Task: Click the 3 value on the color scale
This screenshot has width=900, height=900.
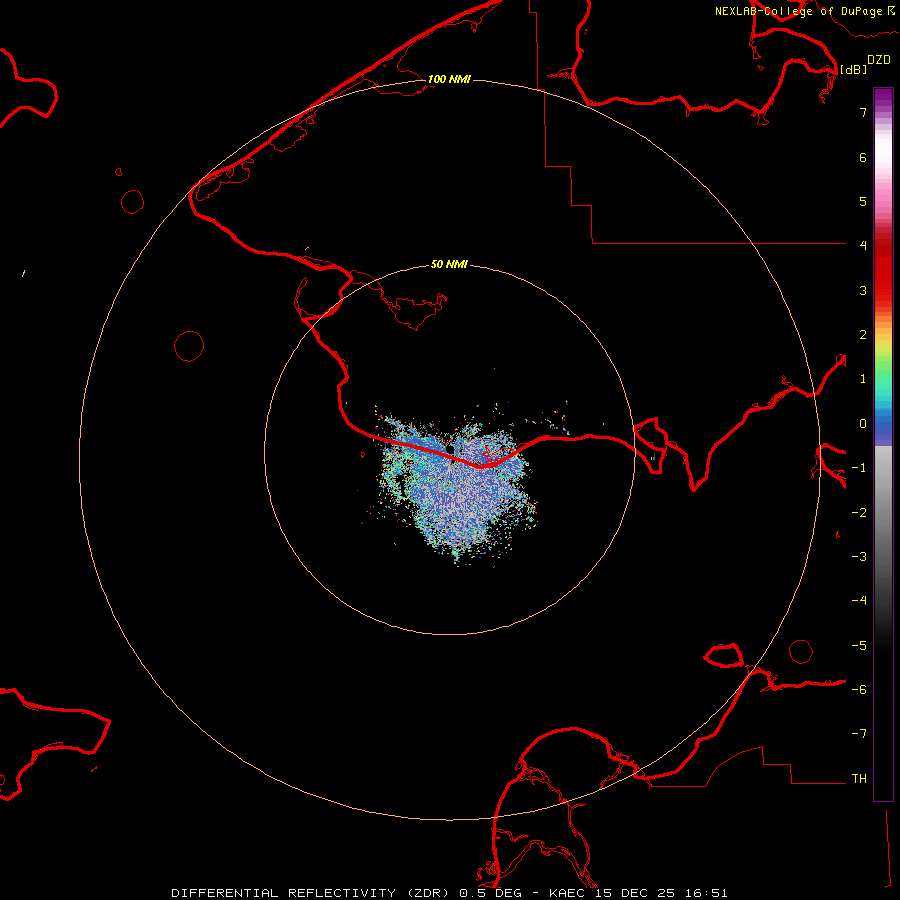Action: 863,290
